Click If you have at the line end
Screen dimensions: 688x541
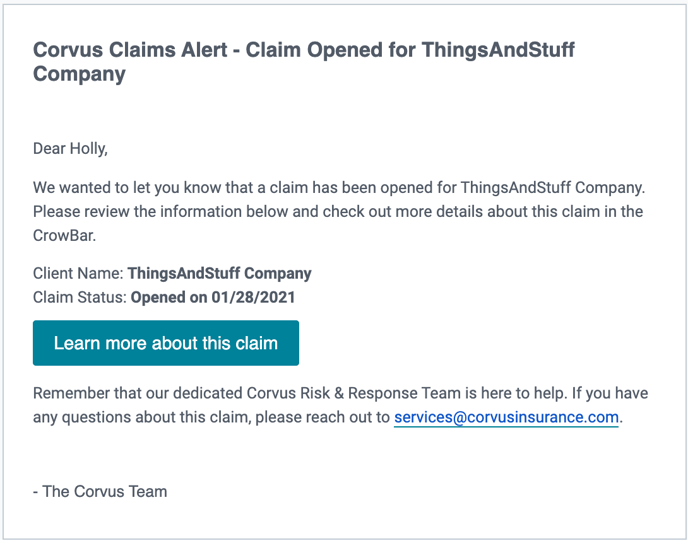pyautogui.click(x=610, y=393)
